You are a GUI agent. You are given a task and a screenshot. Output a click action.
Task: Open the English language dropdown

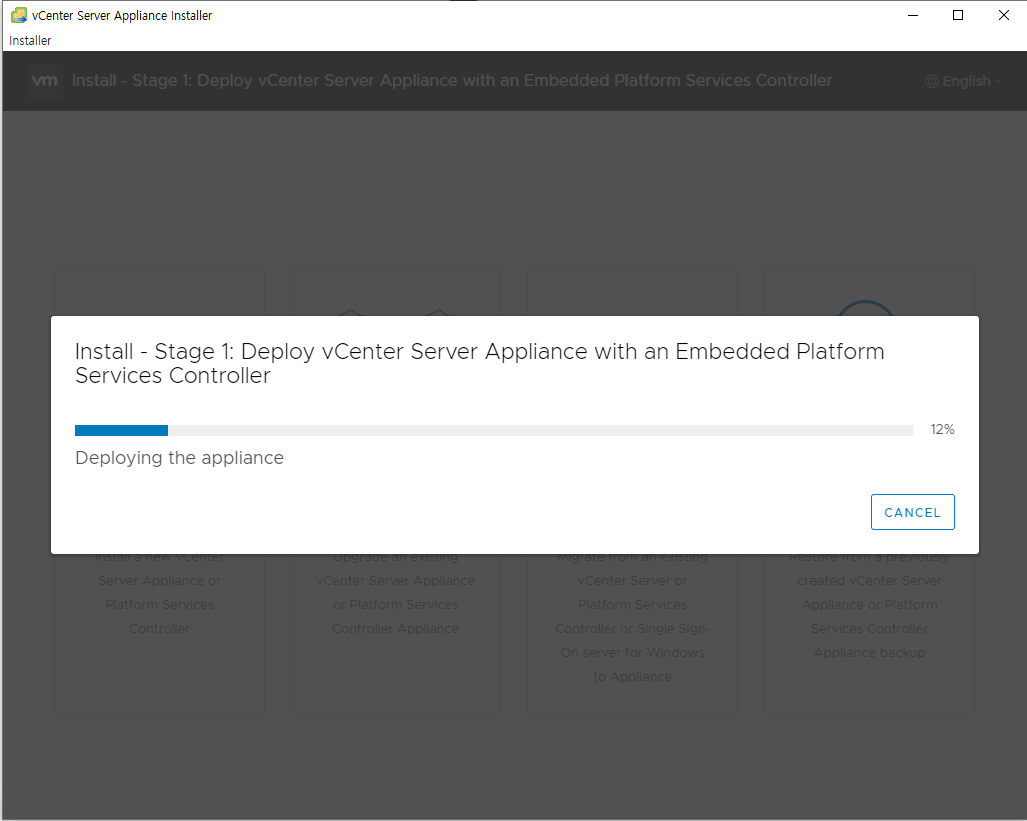click(x=963, y=81)
